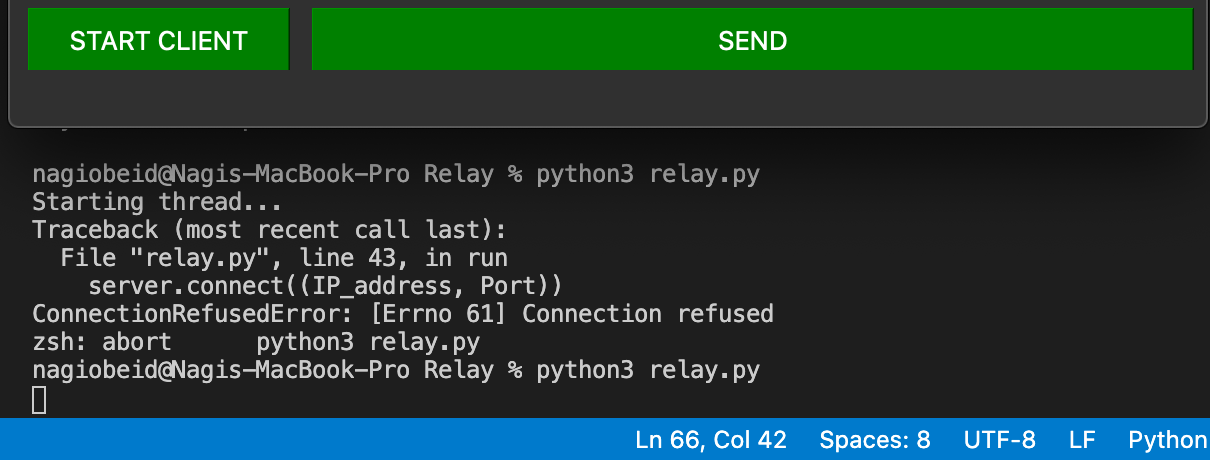Select file encoding UTF-8 in status bar
Viewport: 1210px width, 460px height.
(1000, 440)
